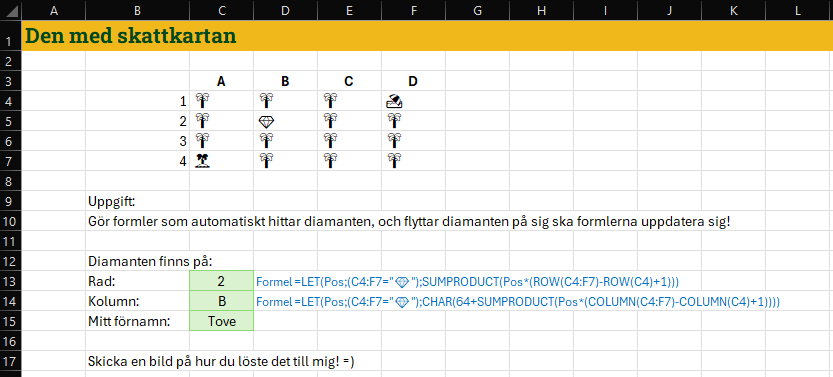This screenshot has width=833, height=377.
Task: Select entire column A via its header
Action: 53,10
